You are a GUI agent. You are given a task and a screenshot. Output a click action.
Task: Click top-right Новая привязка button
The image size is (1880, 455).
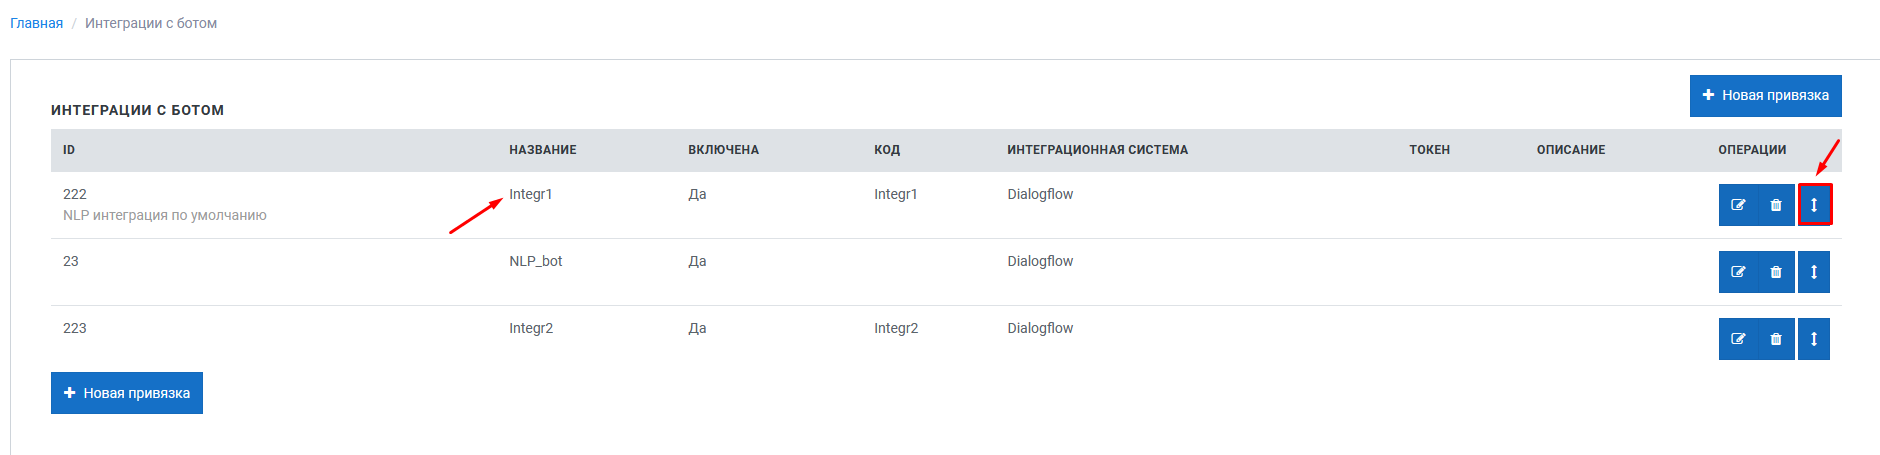coord(1766,96)
